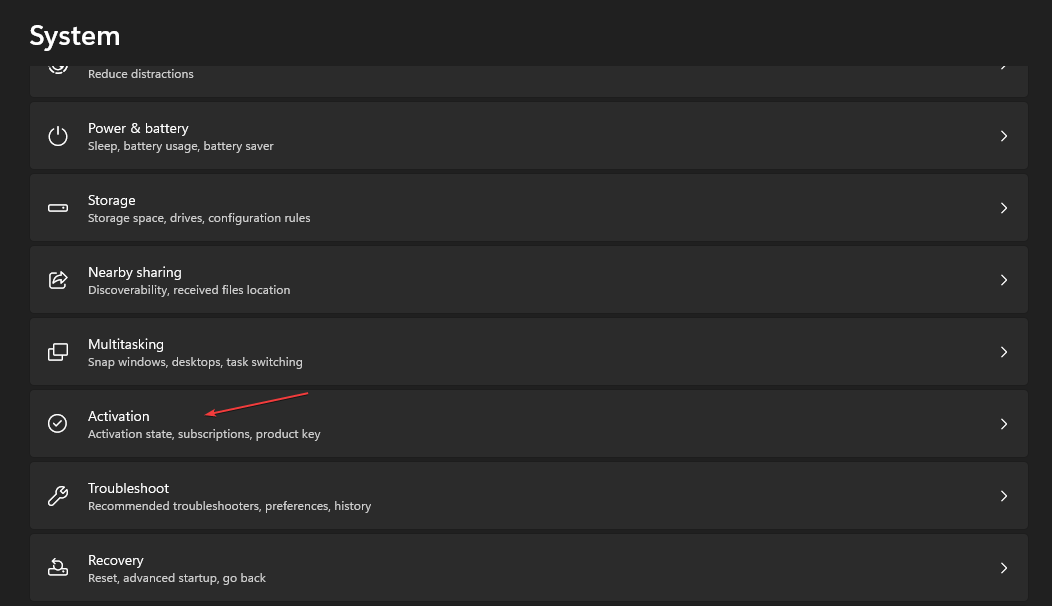Expand the Troubleshoot chevron arrow
The image size is (1052, 606).
click(1004, 495)
